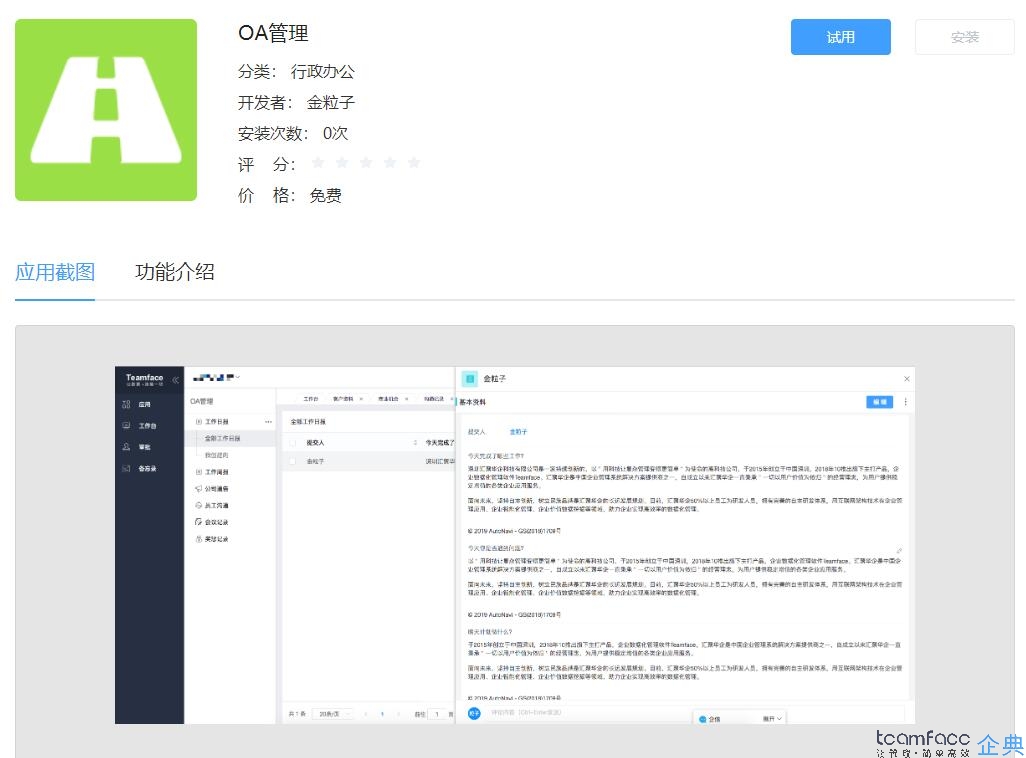Click the teal record icon beside 金粒子 header
Image resolution: width=1026 pixels, height=758 pixels.
(469, 379)
